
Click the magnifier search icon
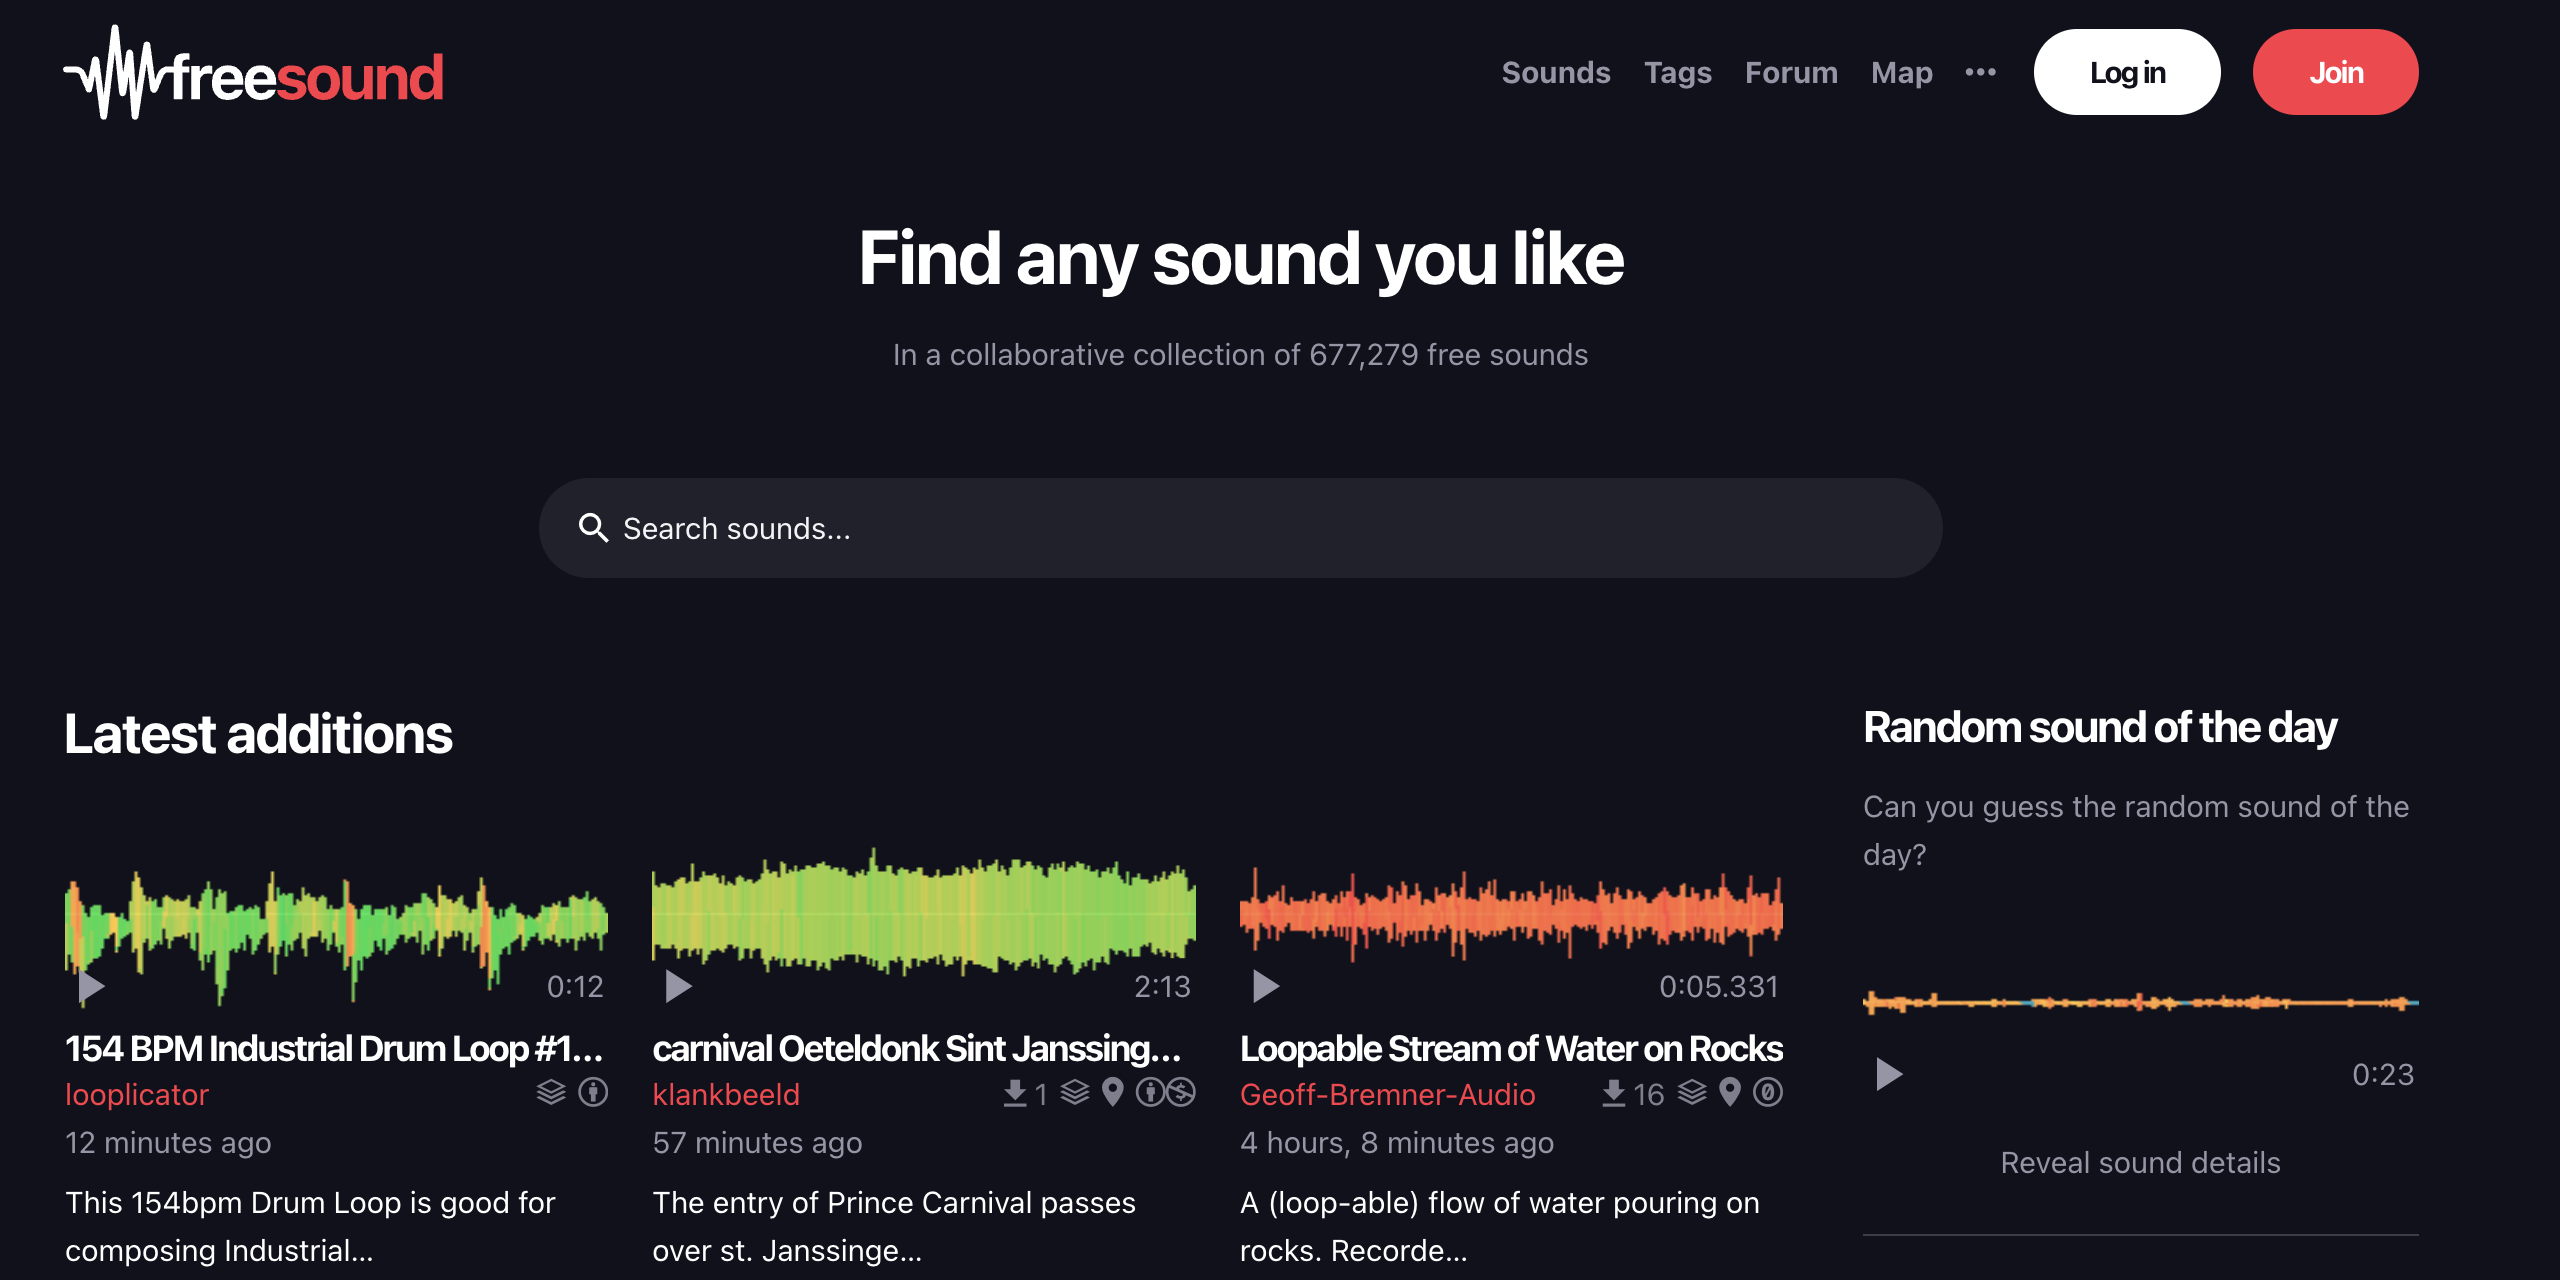593,528
